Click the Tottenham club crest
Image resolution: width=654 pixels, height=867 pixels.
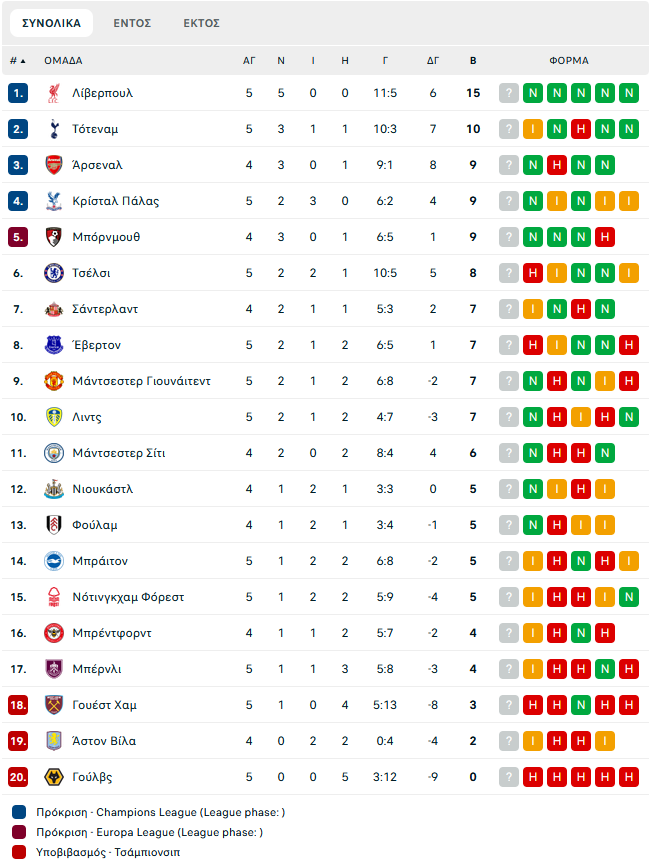pos(54,129)
